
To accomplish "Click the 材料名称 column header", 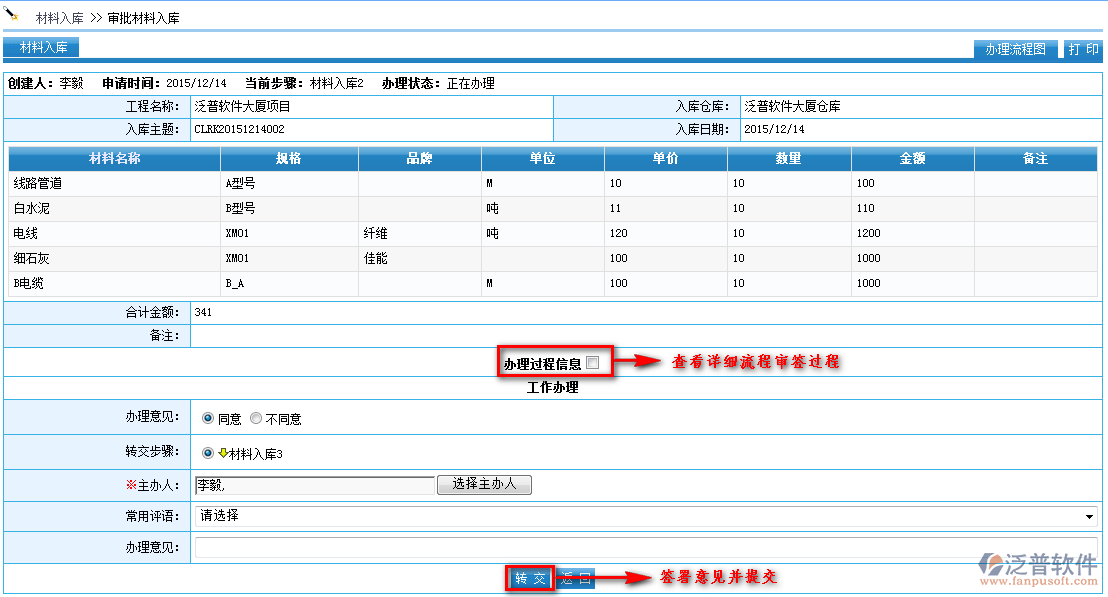I will tap(114, 159).
